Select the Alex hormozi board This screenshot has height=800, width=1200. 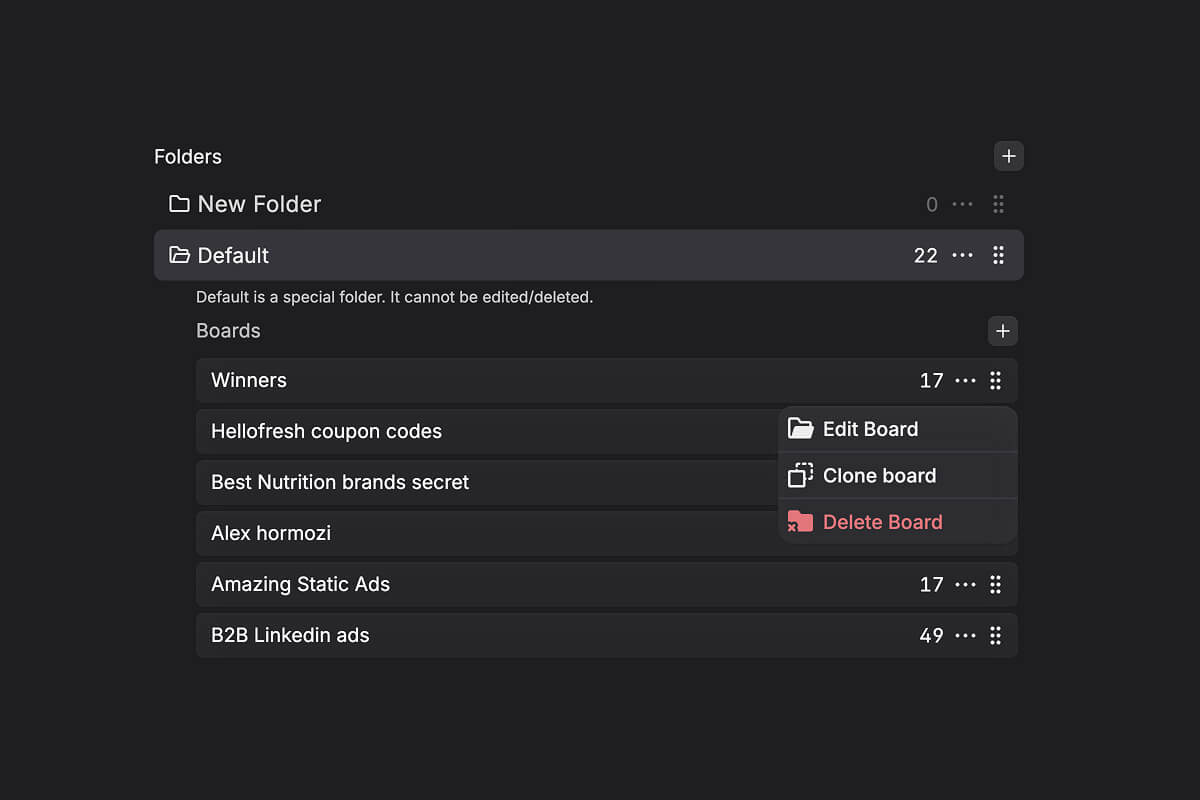click(x=271, y=534)
